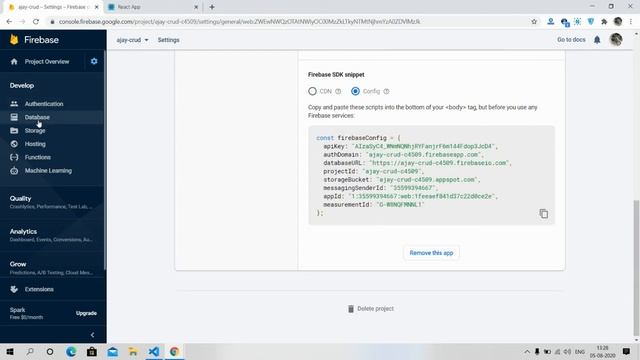Open the Hosting section
This screenshot has width=640, height=360.
tap(35, 144)
